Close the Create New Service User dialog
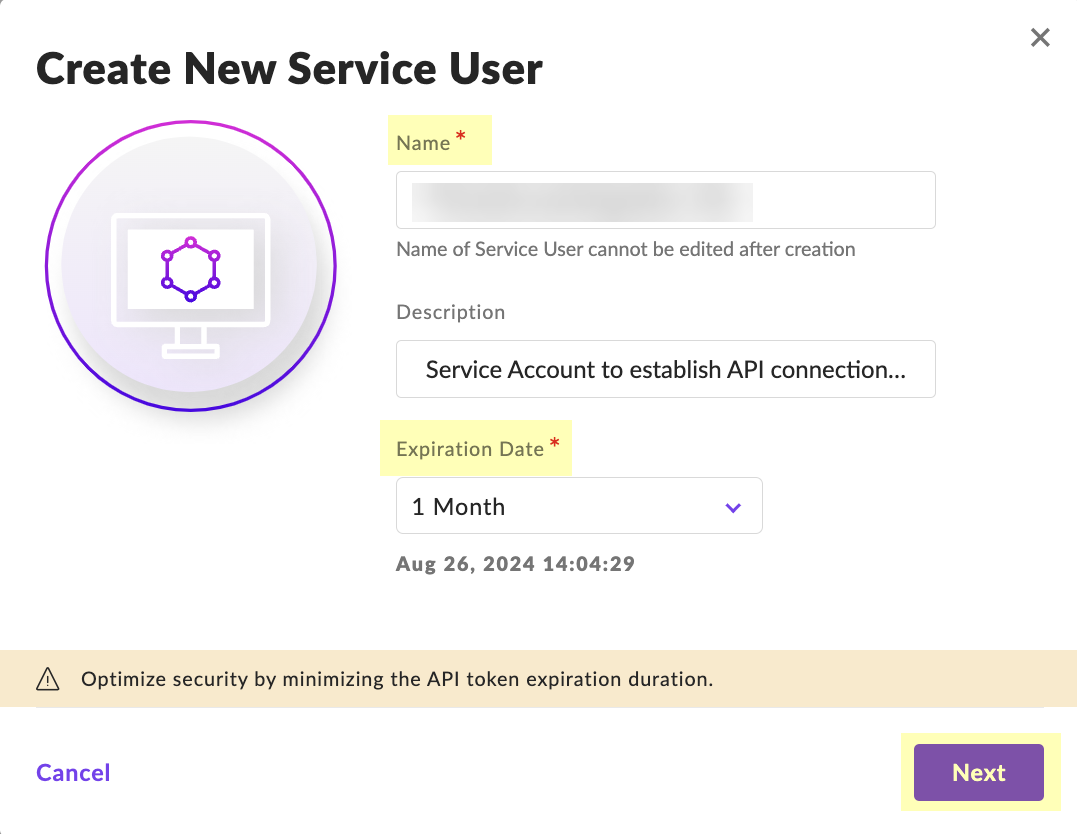Viewport: 1077px width, 834px height. 1040,38
